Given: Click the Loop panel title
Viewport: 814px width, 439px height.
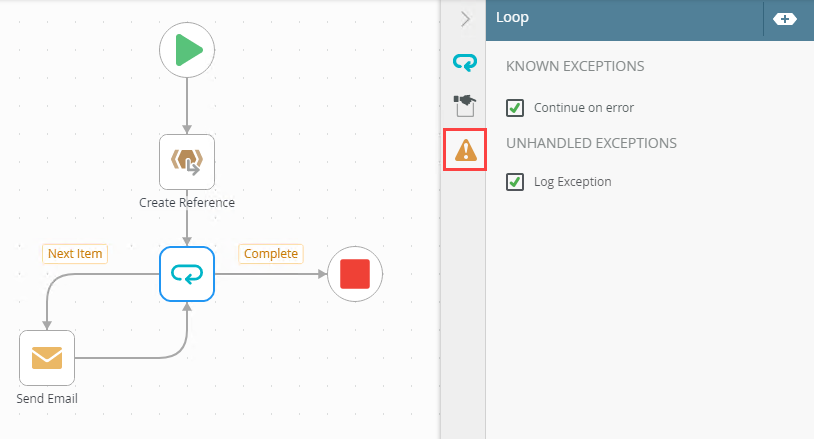Looking at the screenshot, I should (512, 18).
